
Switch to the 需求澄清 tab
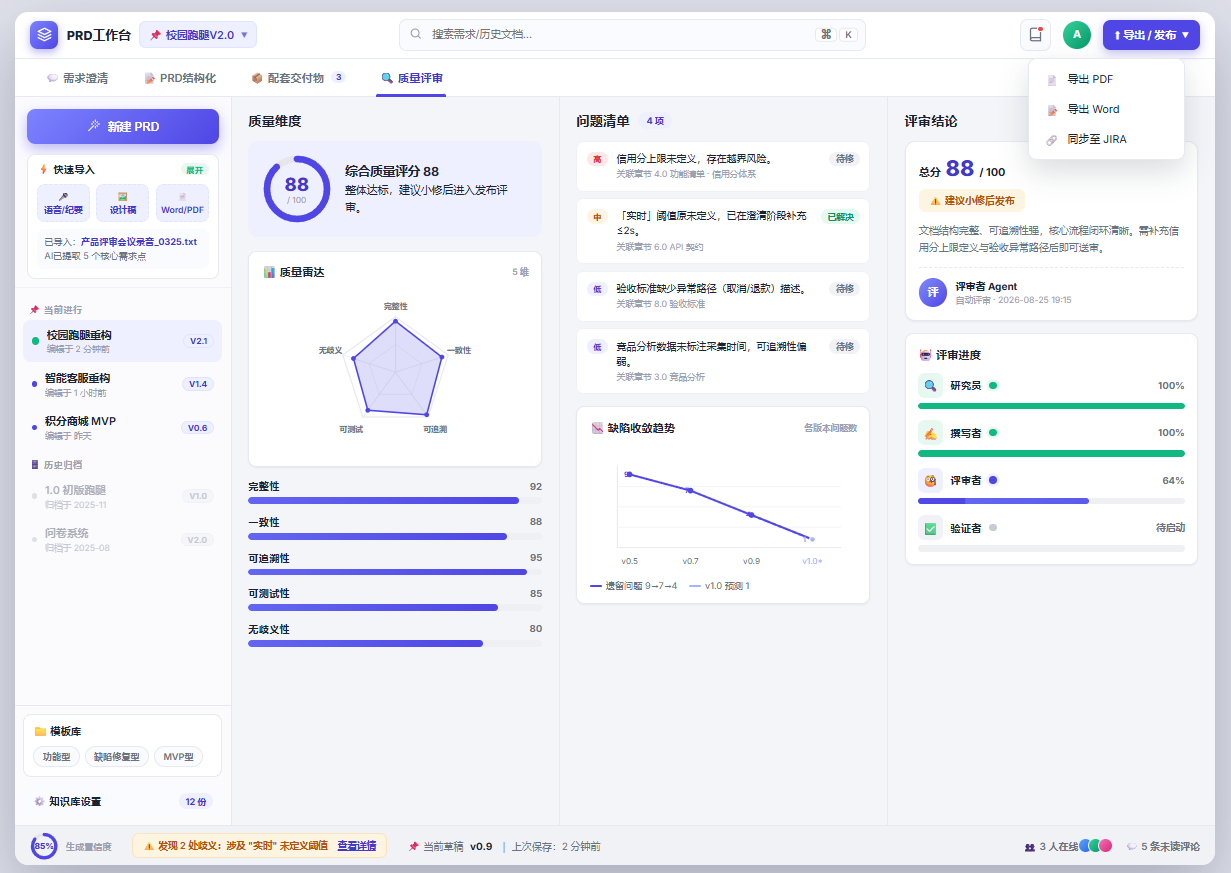(x=77, y=78)
